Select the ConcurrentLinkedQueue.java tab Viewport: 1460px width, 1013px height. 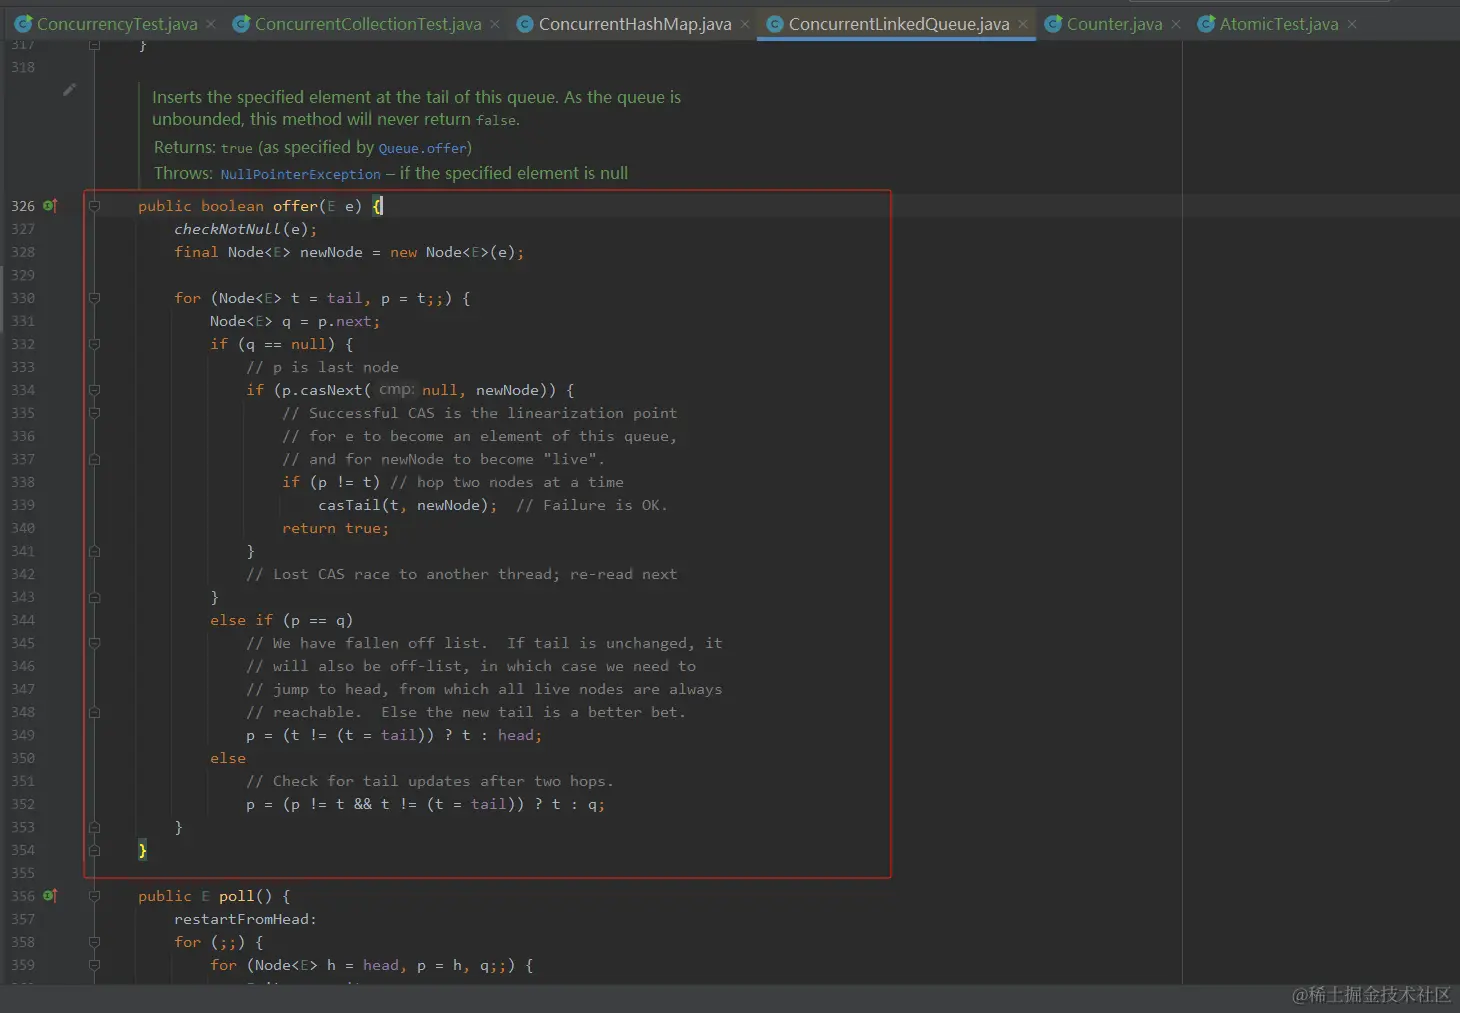[x=898, y=24]
